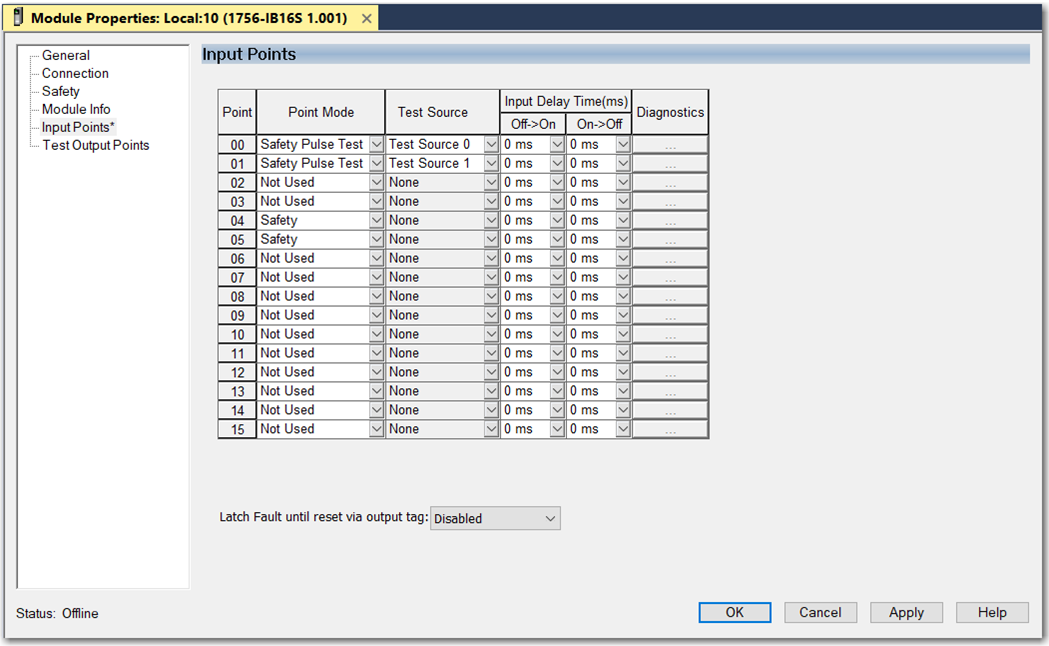Open Help for this dialog
This screenshot has width=1049, height=646.
[992, 612]
